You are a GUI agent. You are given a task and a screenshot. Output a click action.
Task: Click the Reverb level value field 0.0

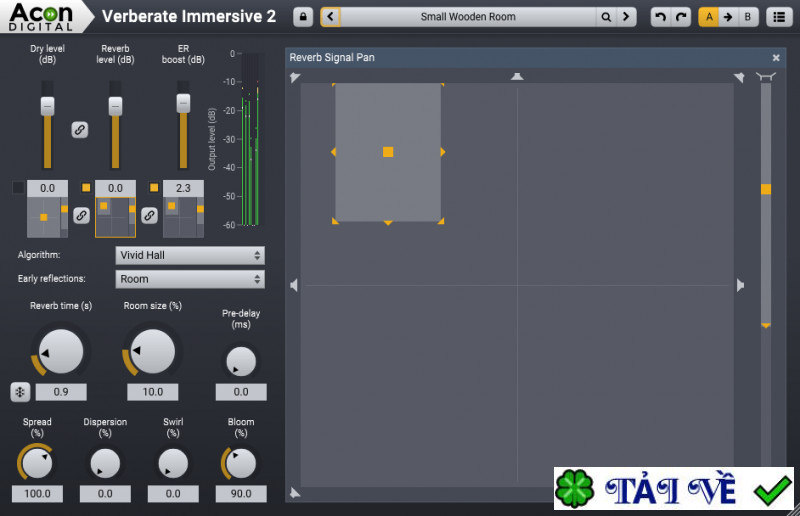click(115, 188)
